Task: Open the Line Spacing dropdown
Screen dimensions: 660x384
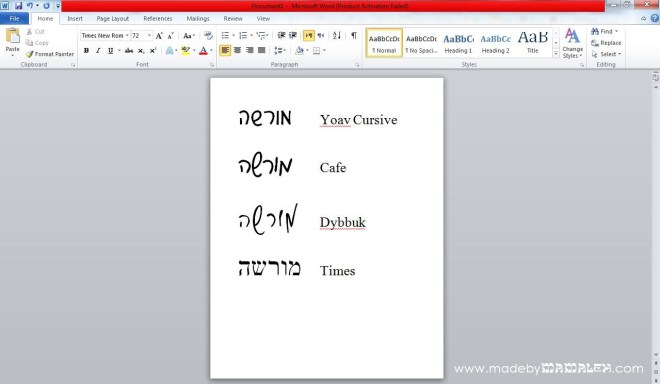Action: 279,51
